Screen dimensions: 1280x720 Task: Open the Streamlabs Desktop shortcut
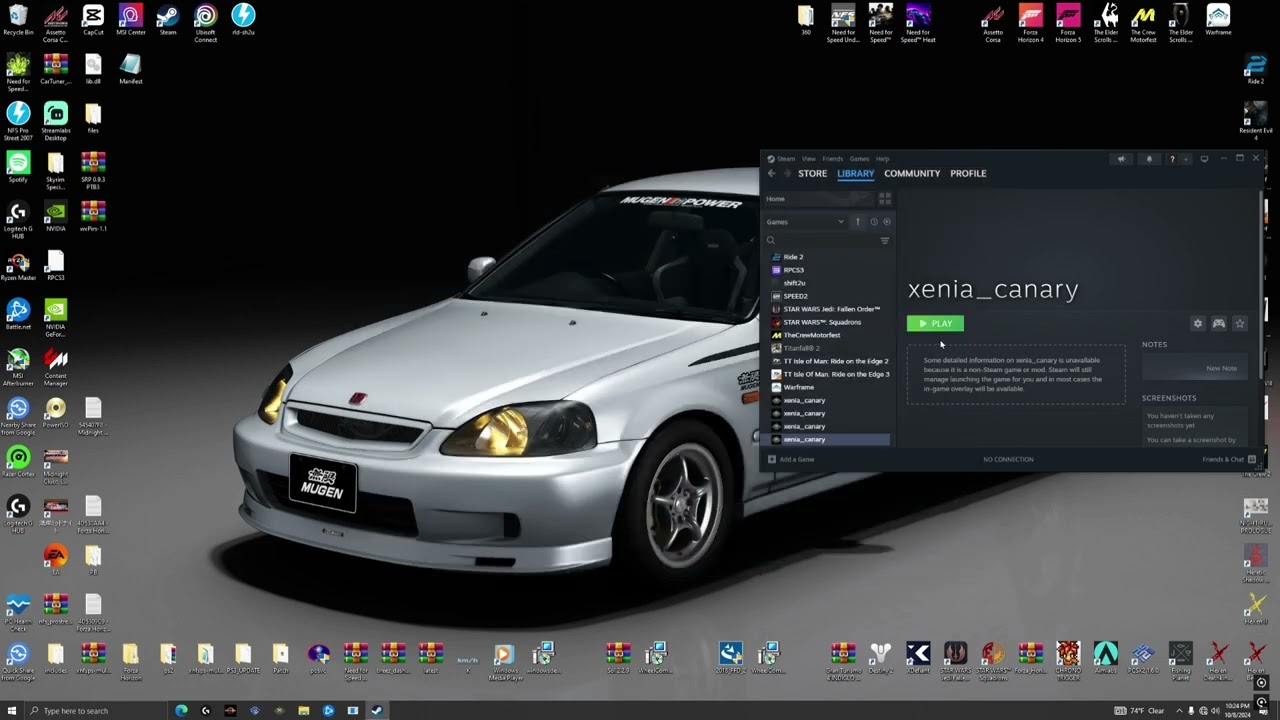coord(55,121)
